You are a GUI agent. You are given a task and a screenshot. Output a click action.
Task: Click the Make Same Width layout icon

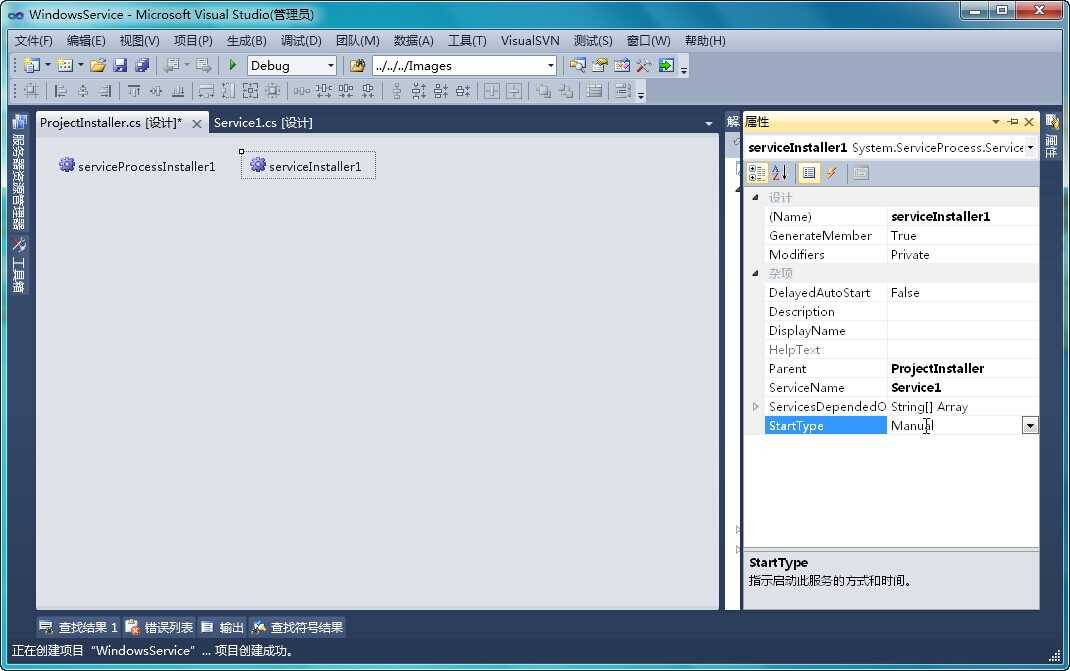tap(206, 91)
